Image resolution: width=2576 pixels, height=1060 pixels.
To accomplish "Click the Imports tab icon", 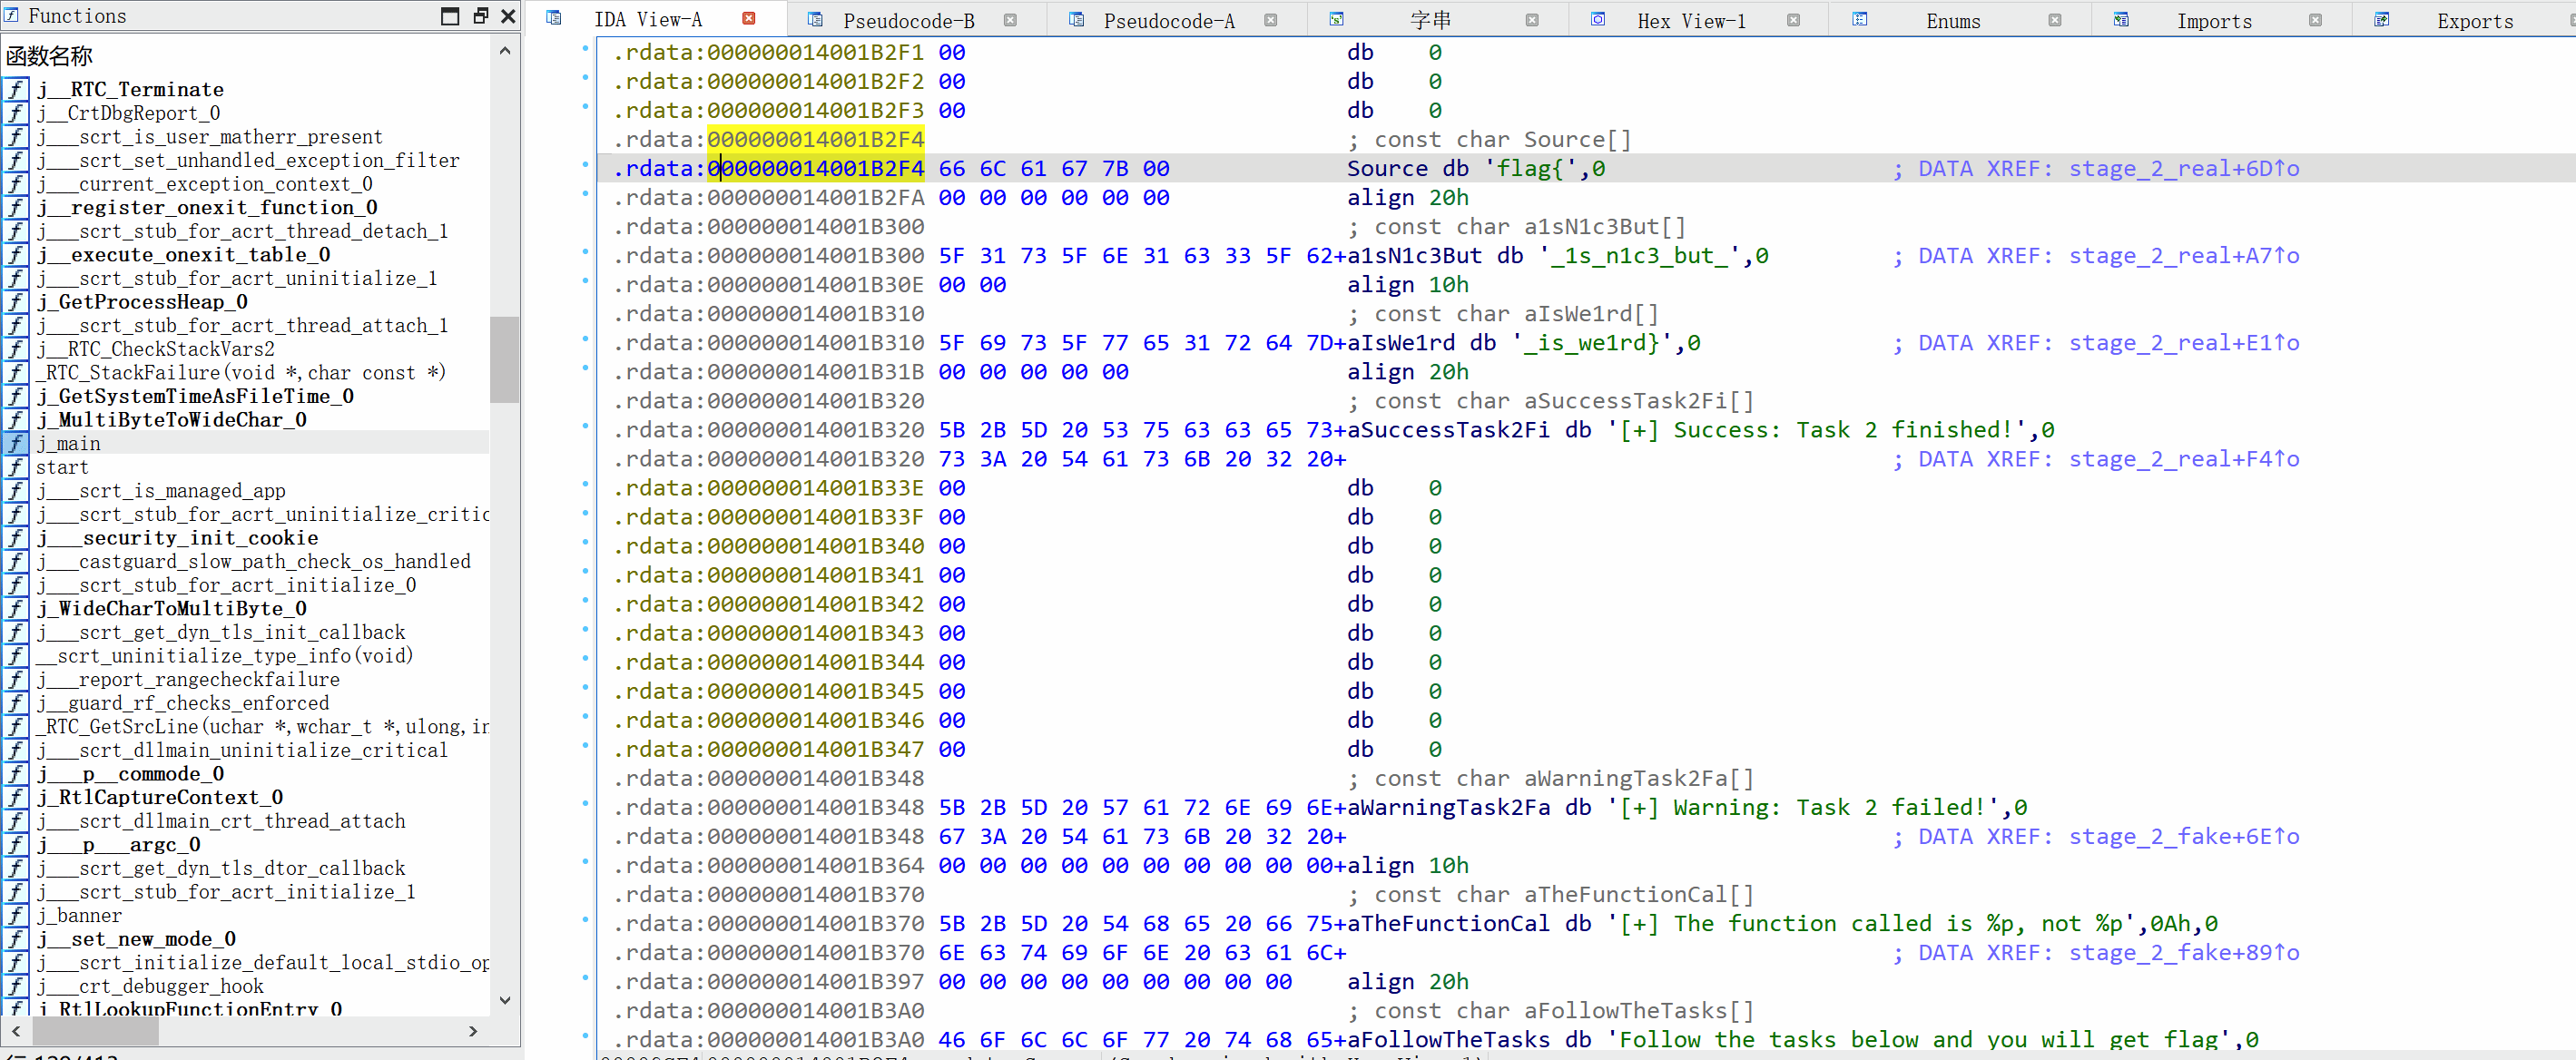I will coord(2120,19).
